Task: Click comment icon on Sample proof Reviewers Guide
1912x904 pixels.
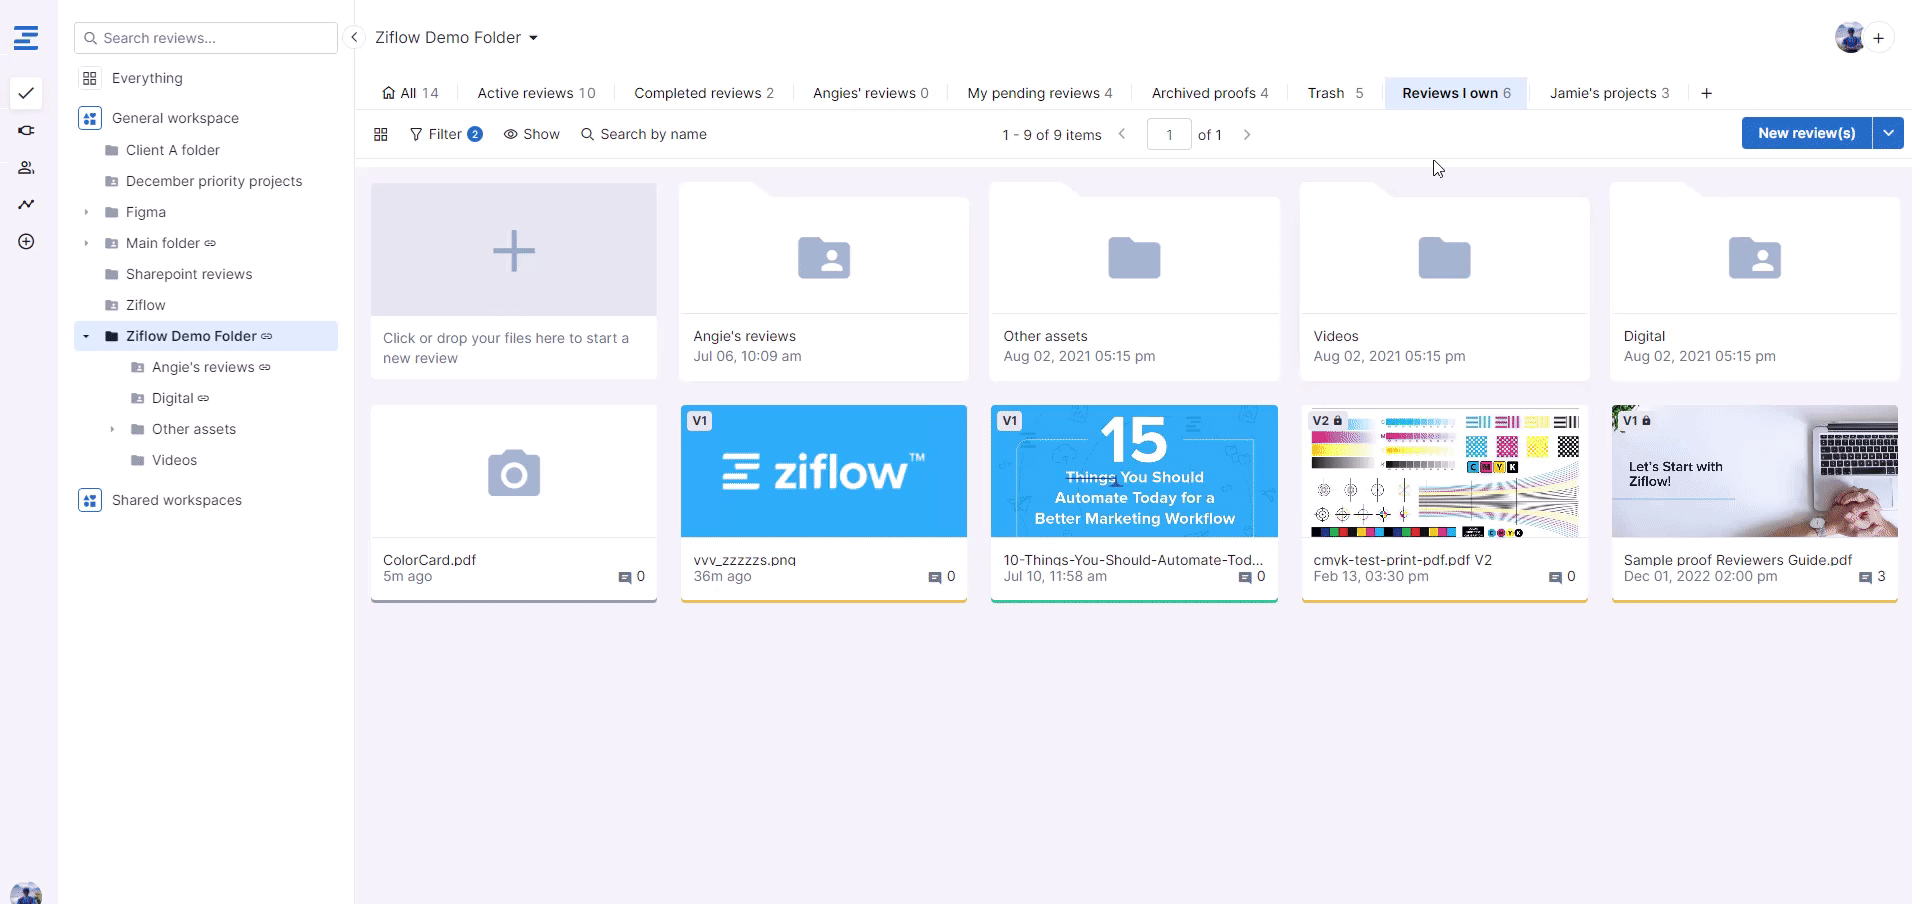Action: [x=1865, y=577]
